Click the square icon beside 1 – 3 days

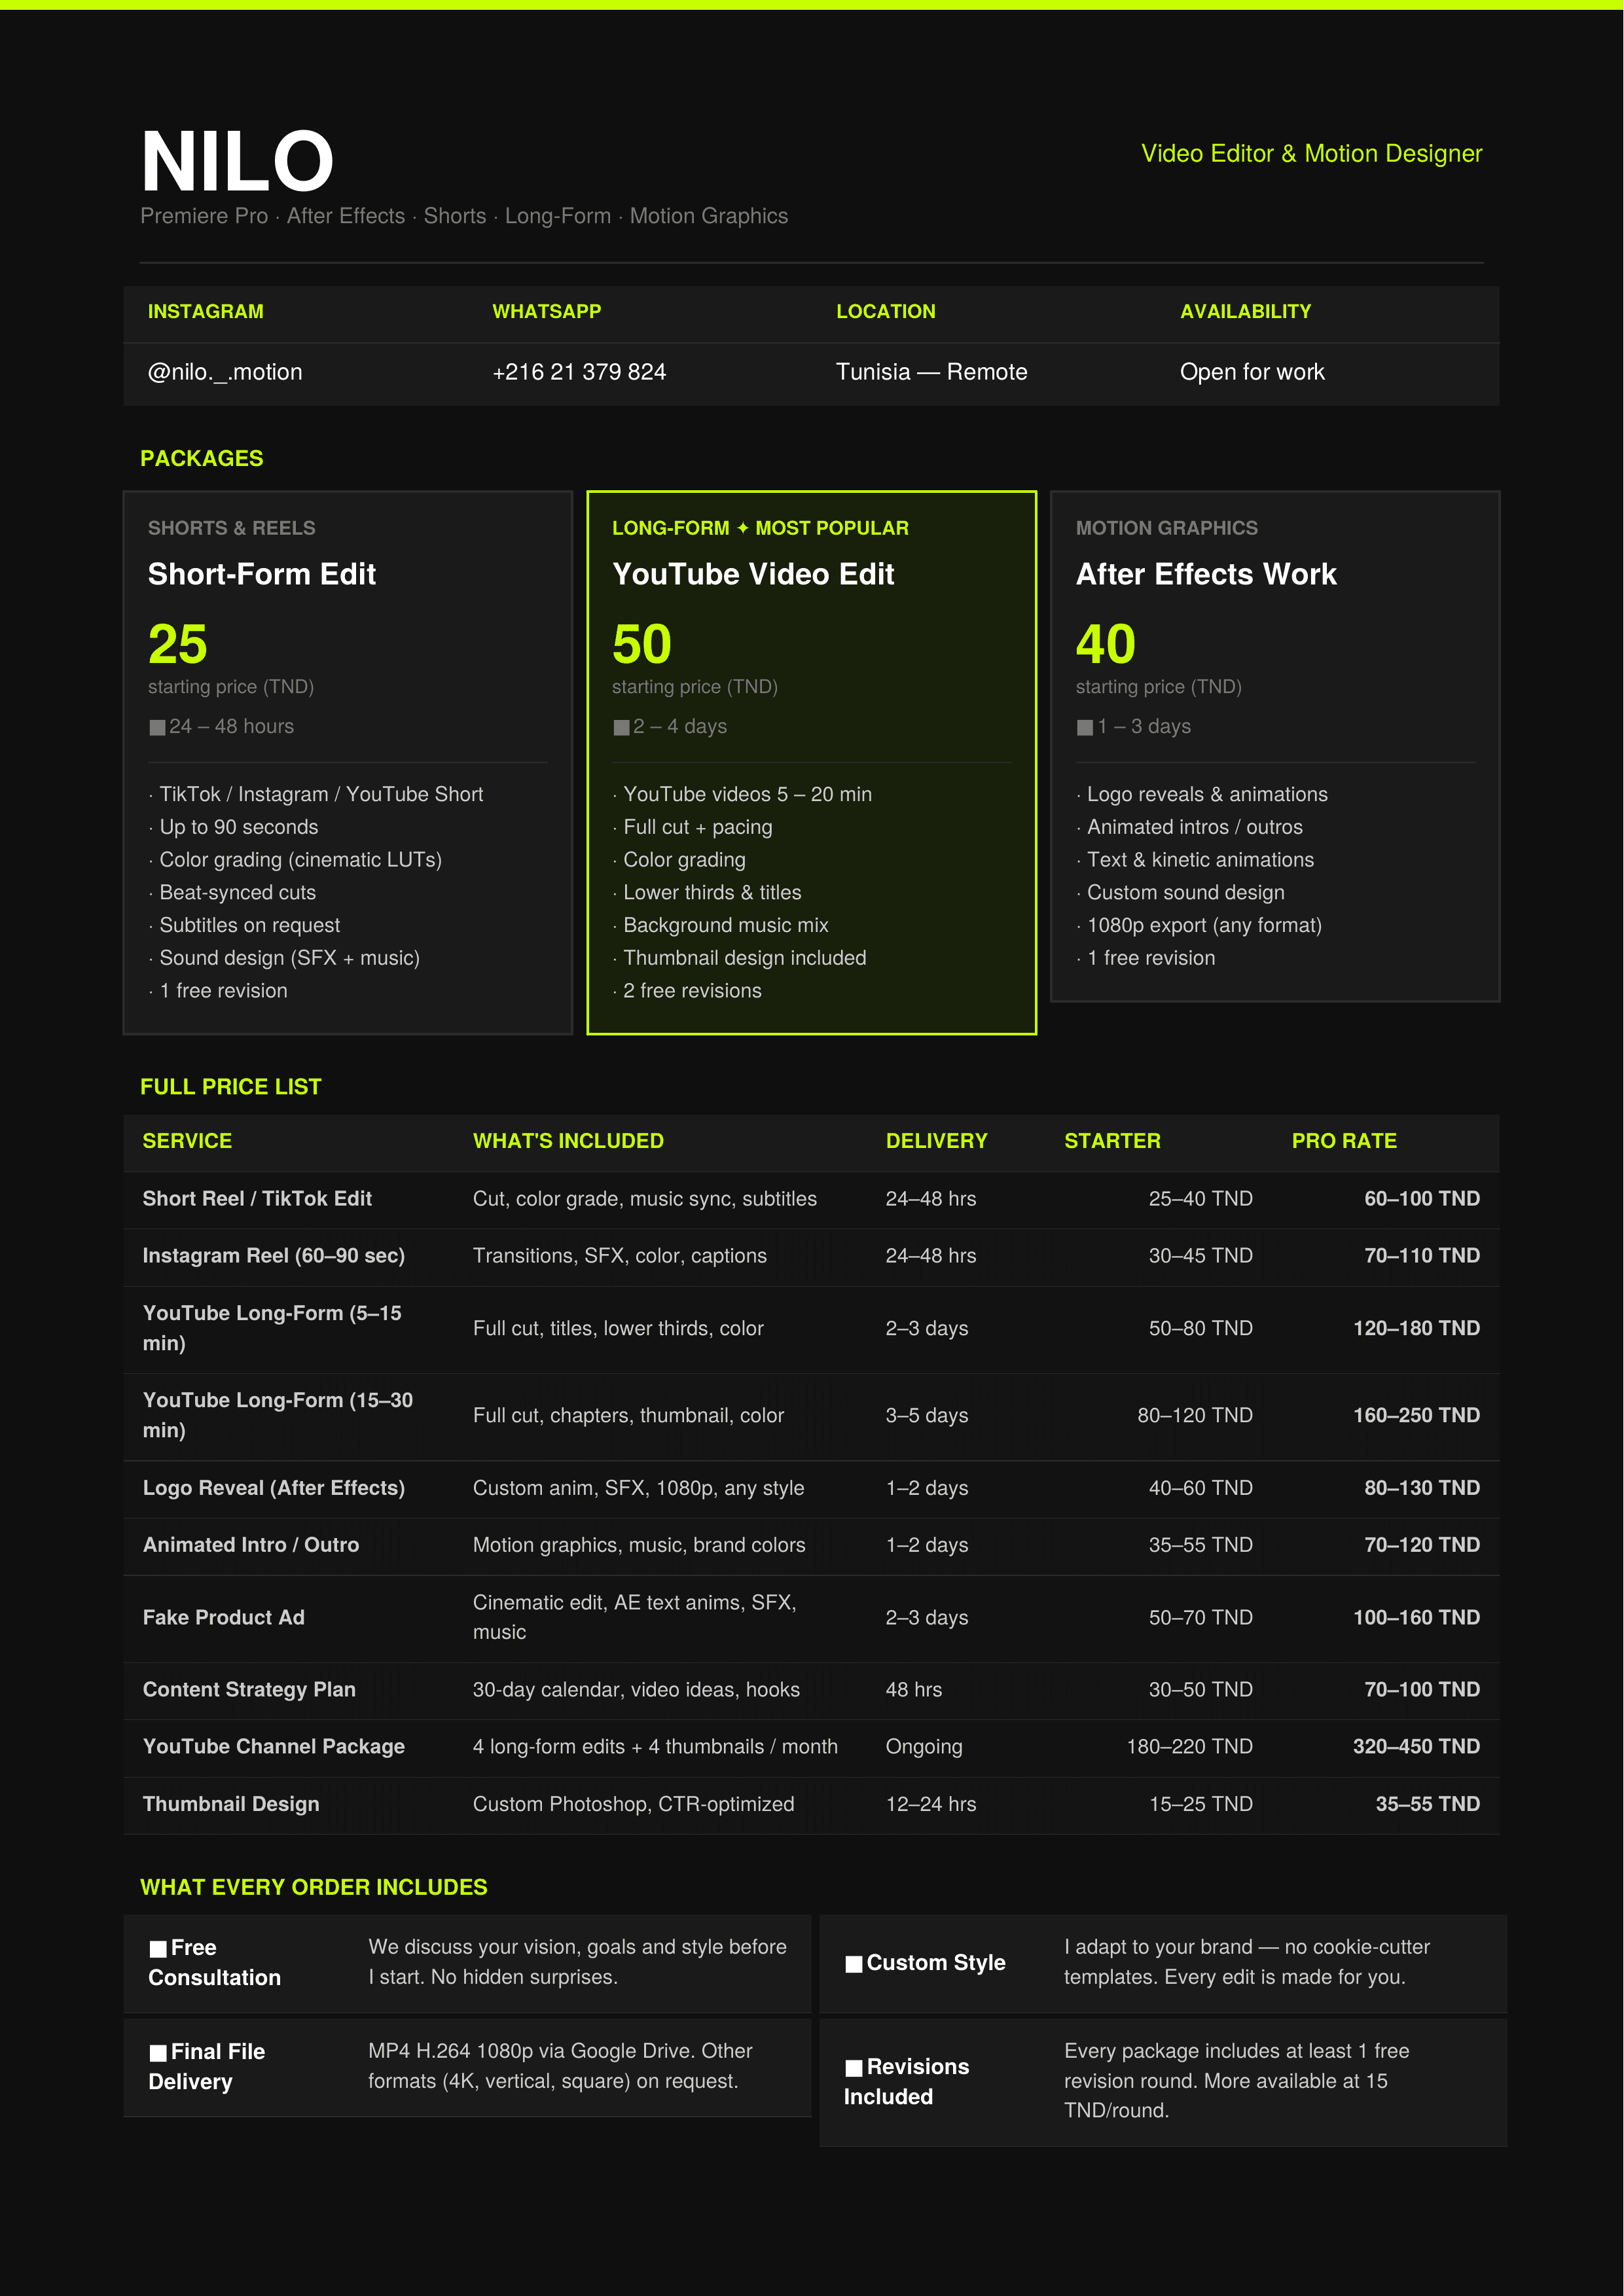pos(1085,727)
